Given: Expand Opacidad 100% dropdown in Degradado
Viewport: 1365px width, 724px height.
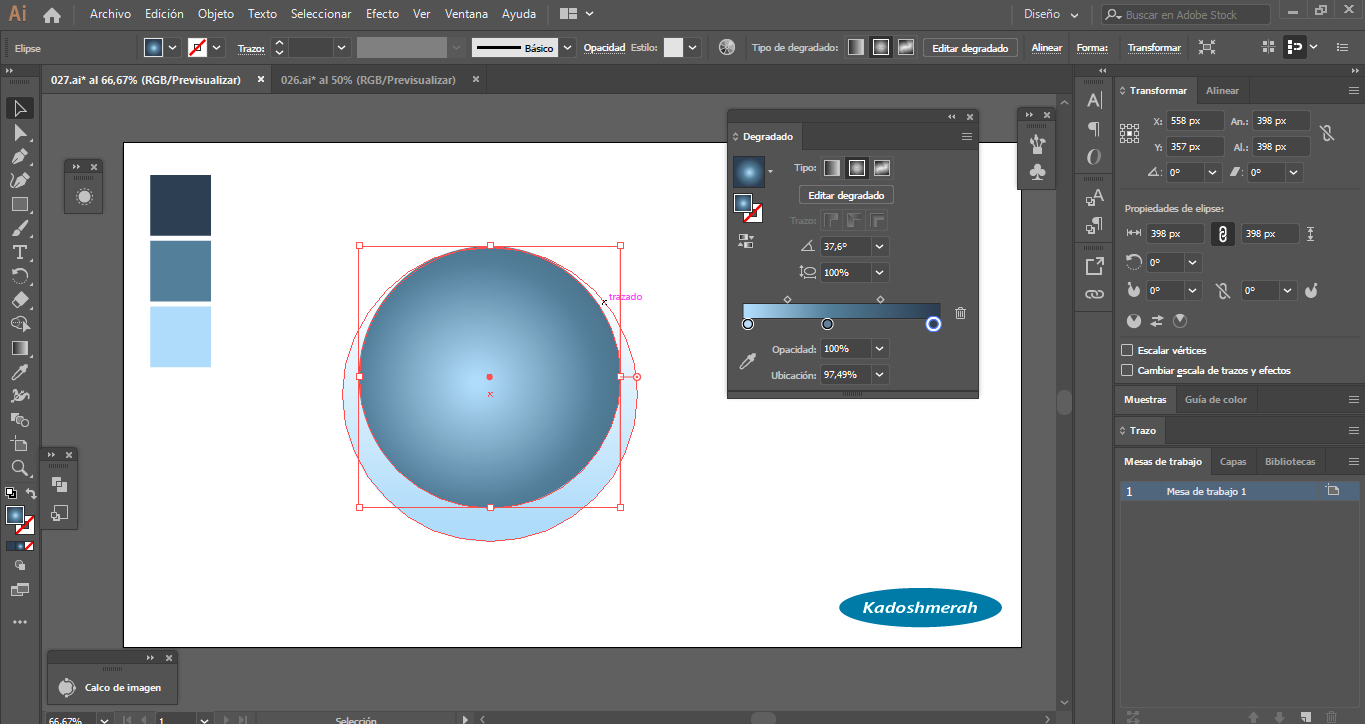Looking at the screenshot, I should (880, 349).
